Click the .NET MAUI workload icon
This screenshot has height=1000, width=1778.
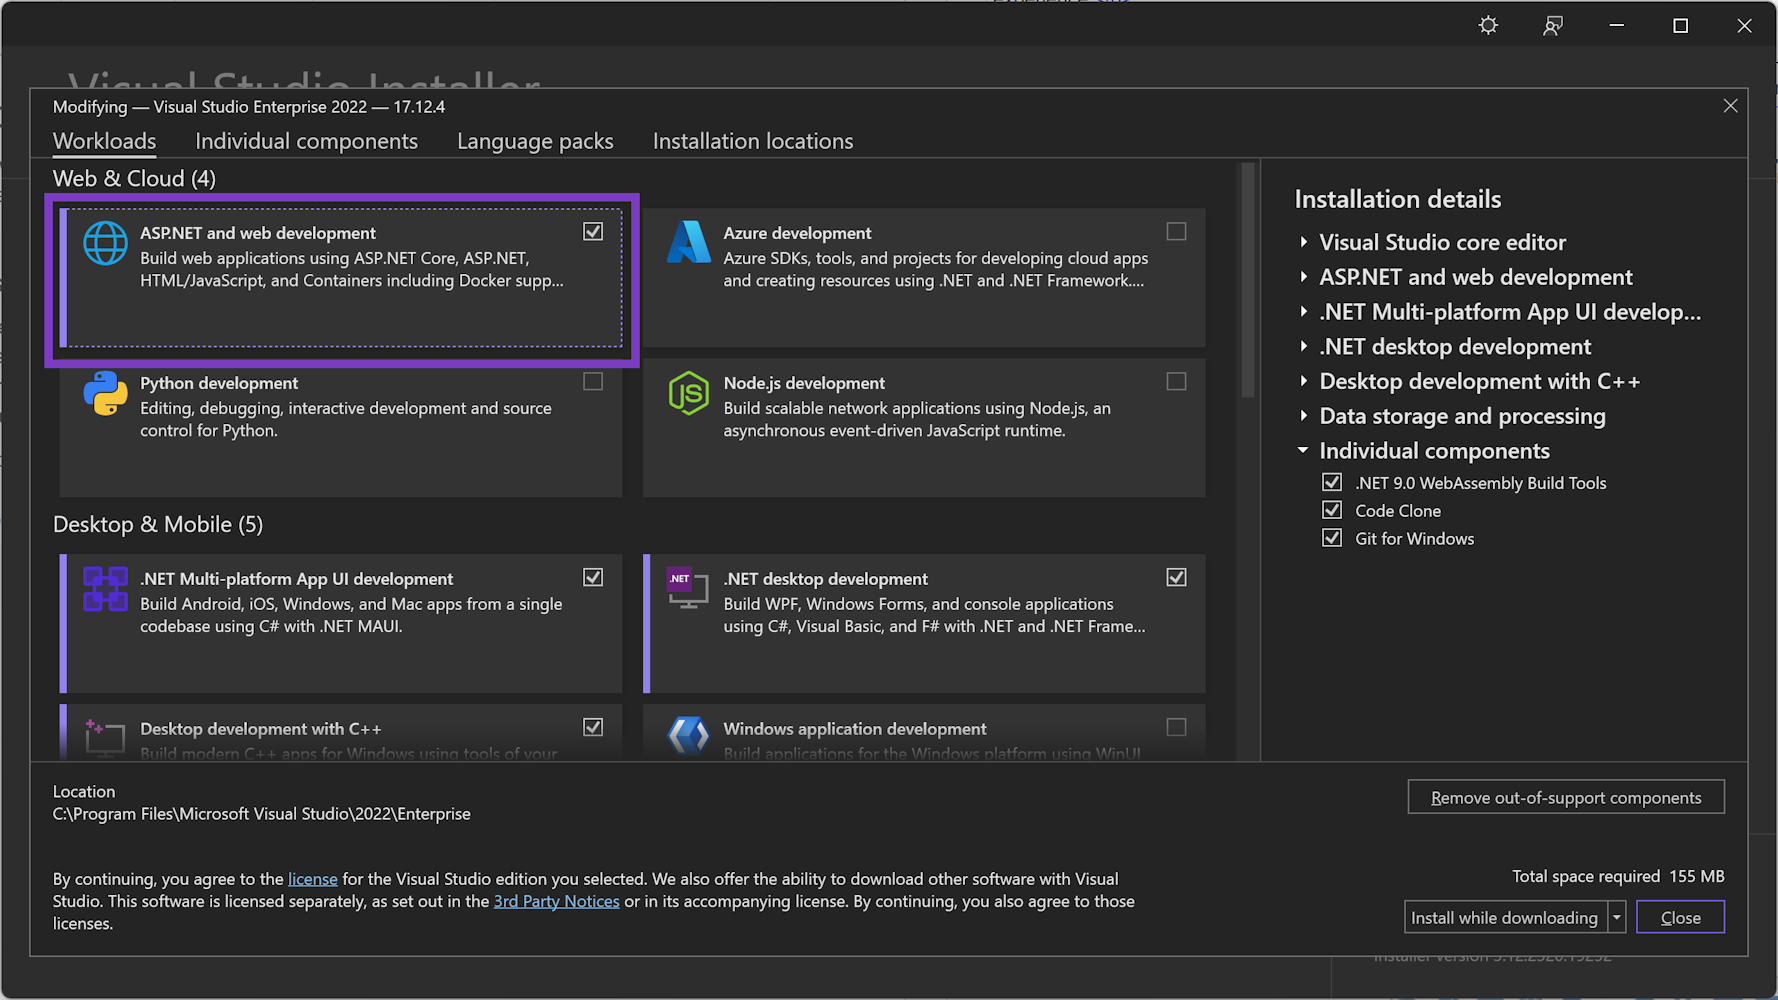coord(105,589)
